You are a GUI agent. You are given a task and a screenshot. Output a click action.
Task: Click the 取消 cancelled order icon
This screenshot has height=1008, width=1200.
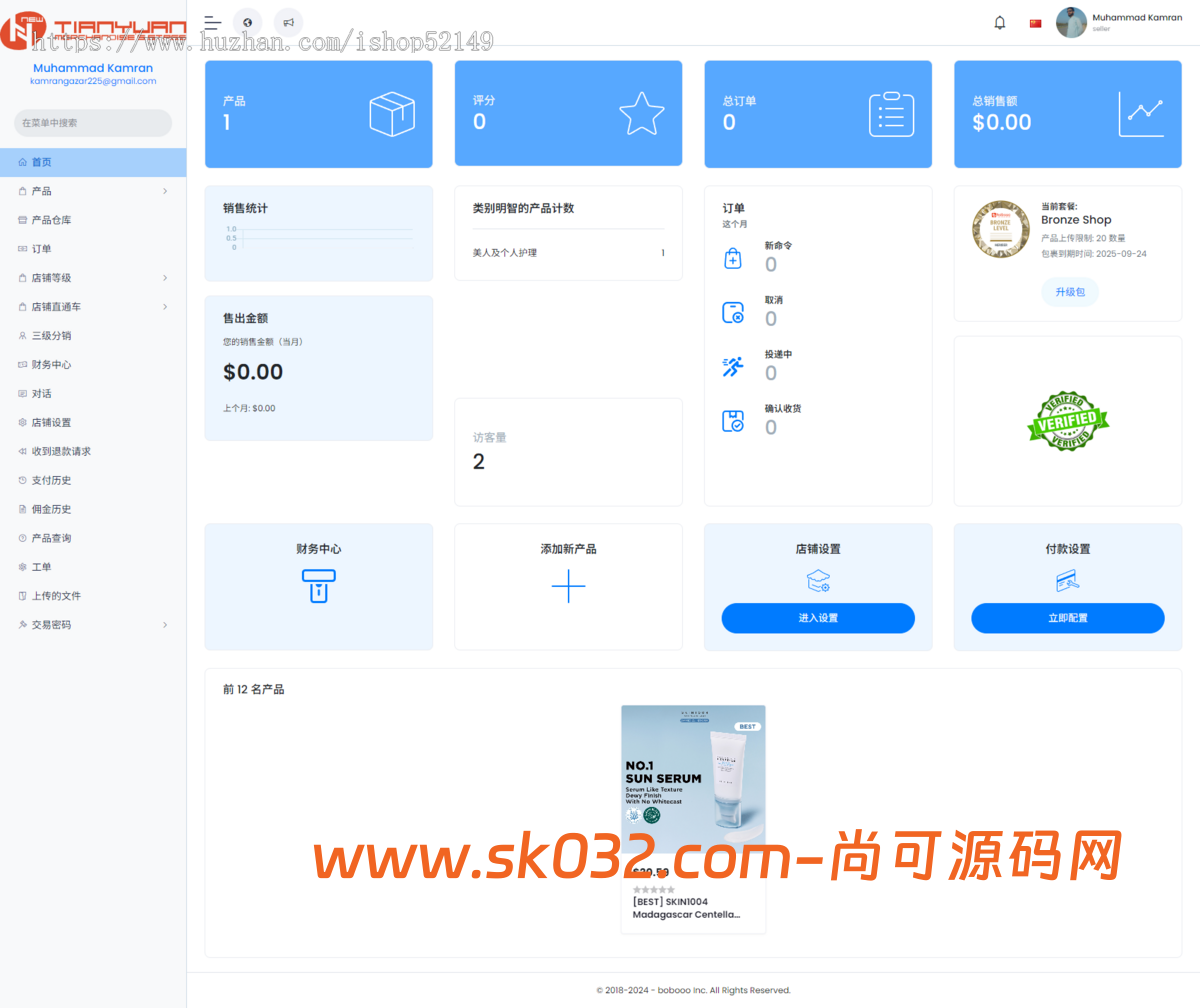732,312
